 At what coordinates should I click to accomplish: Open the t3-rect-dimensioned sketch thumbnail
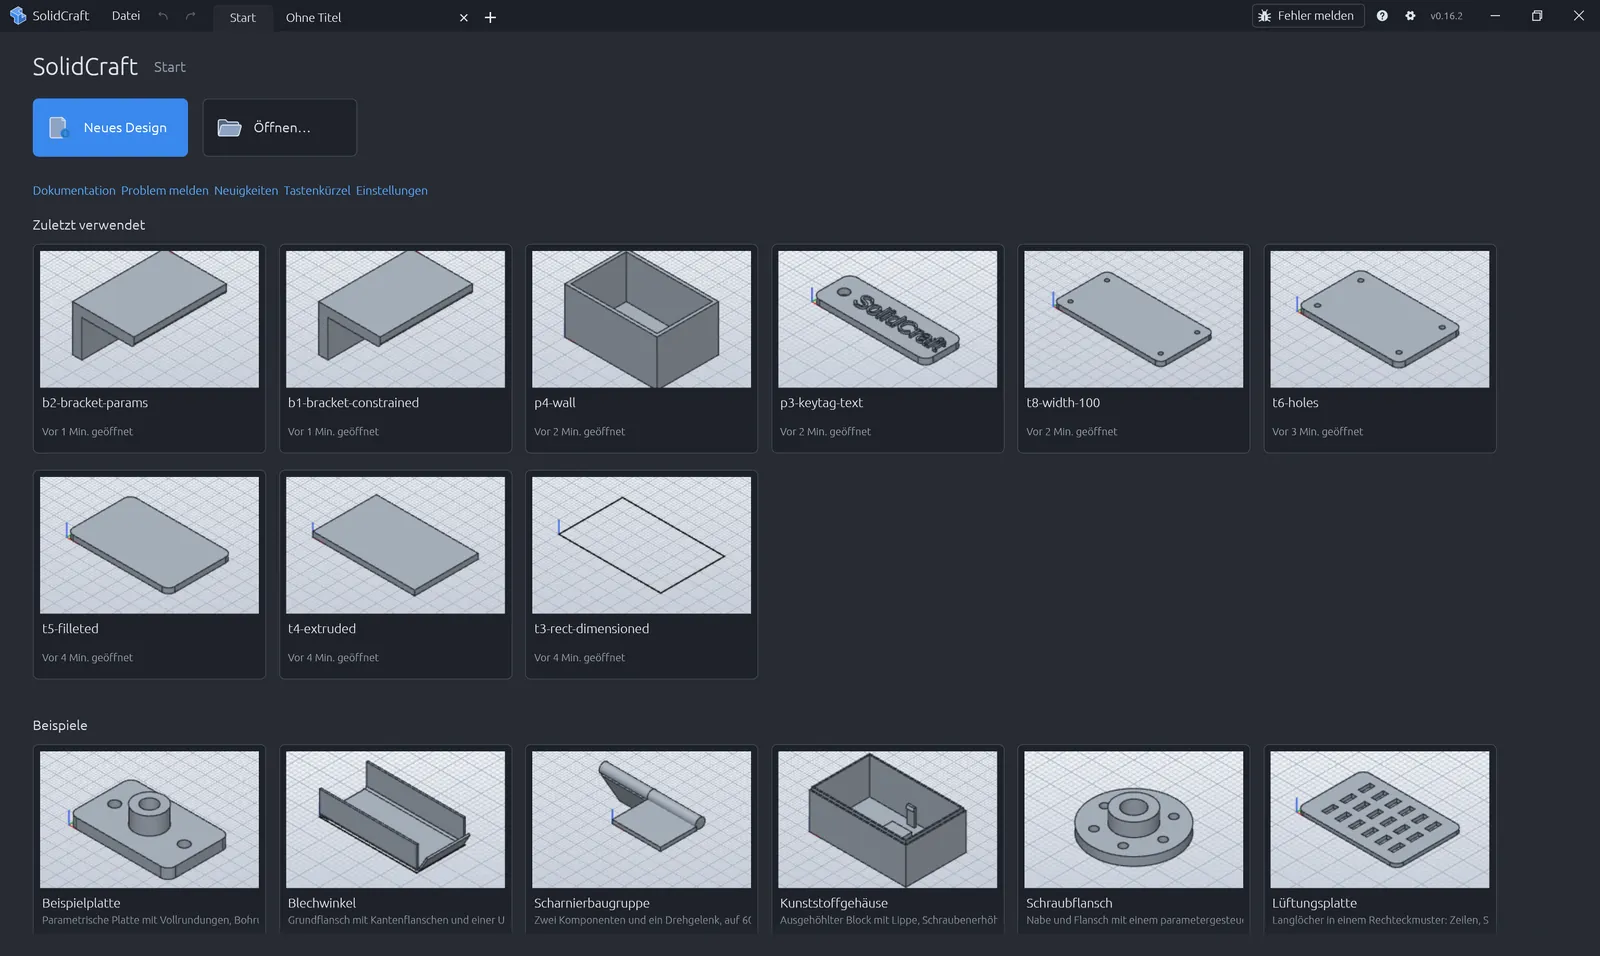click(x=641, y=545)
